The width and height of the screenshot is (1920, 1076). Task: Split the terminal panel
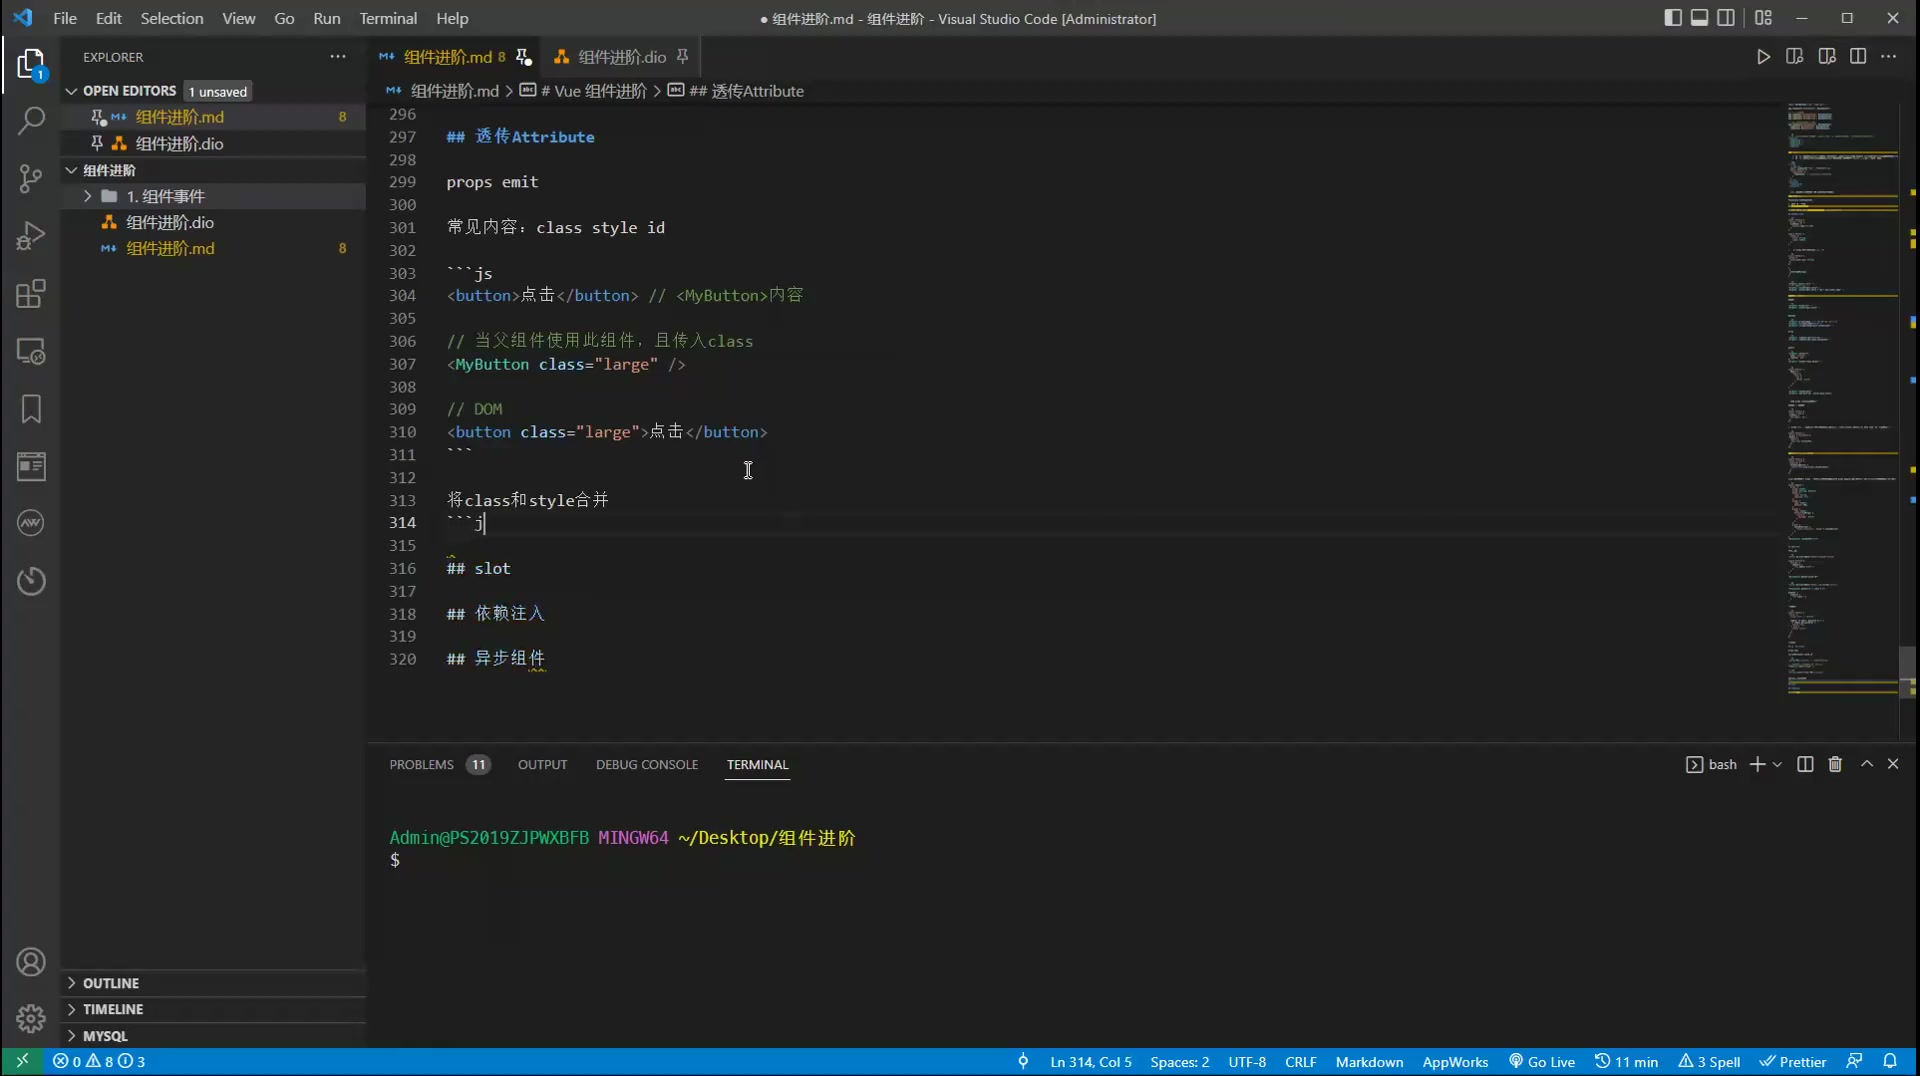tap(1805, 764)
